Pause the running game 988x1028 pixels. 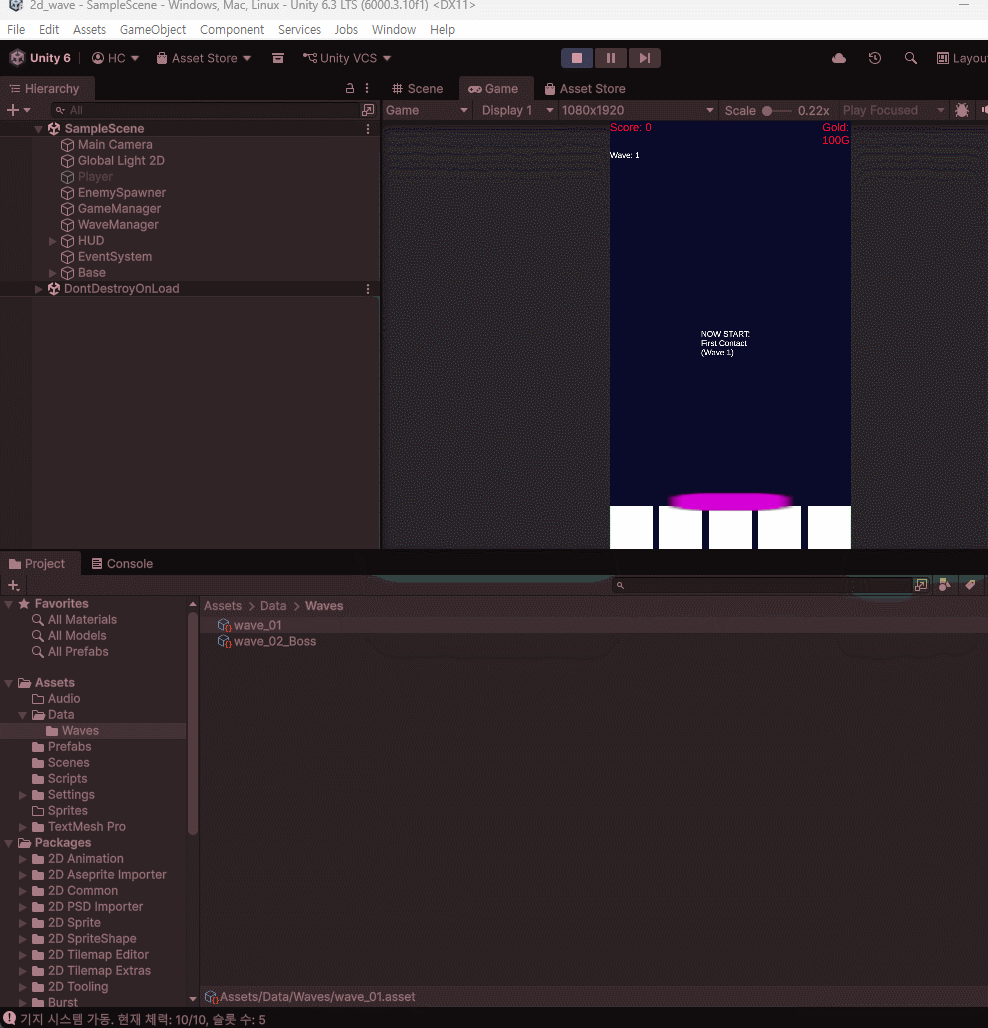tap(610, 58)
